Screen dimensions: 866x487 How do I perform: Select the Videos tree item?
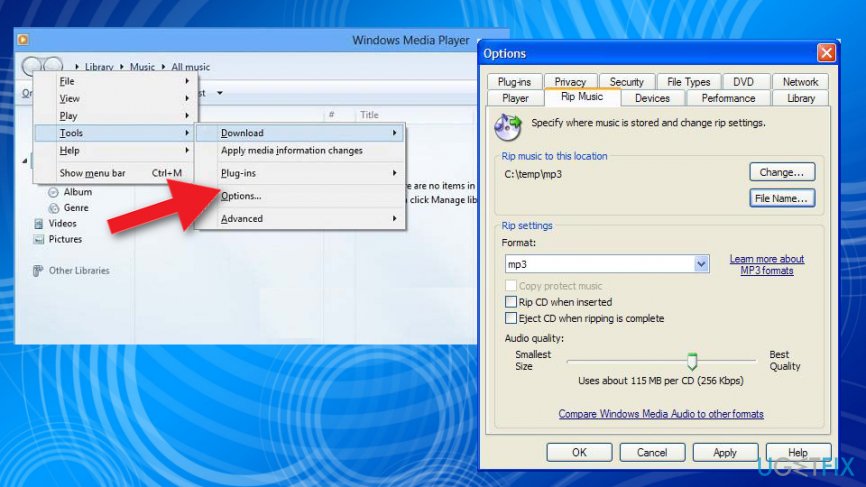coord(62,224)
